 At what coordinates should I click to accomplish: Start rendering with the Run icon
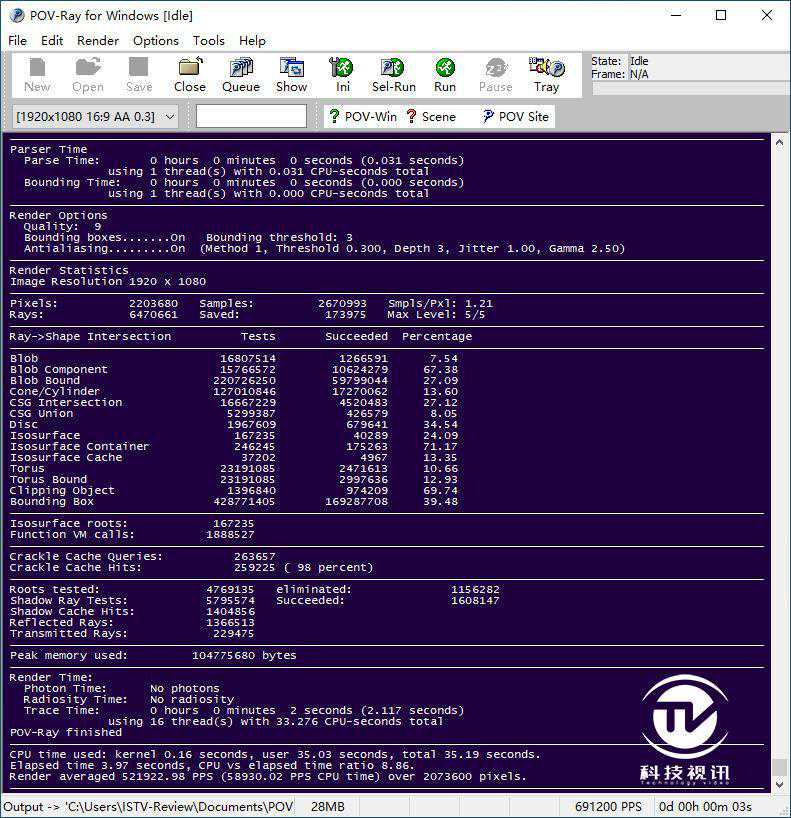click(x=444, y=74)
